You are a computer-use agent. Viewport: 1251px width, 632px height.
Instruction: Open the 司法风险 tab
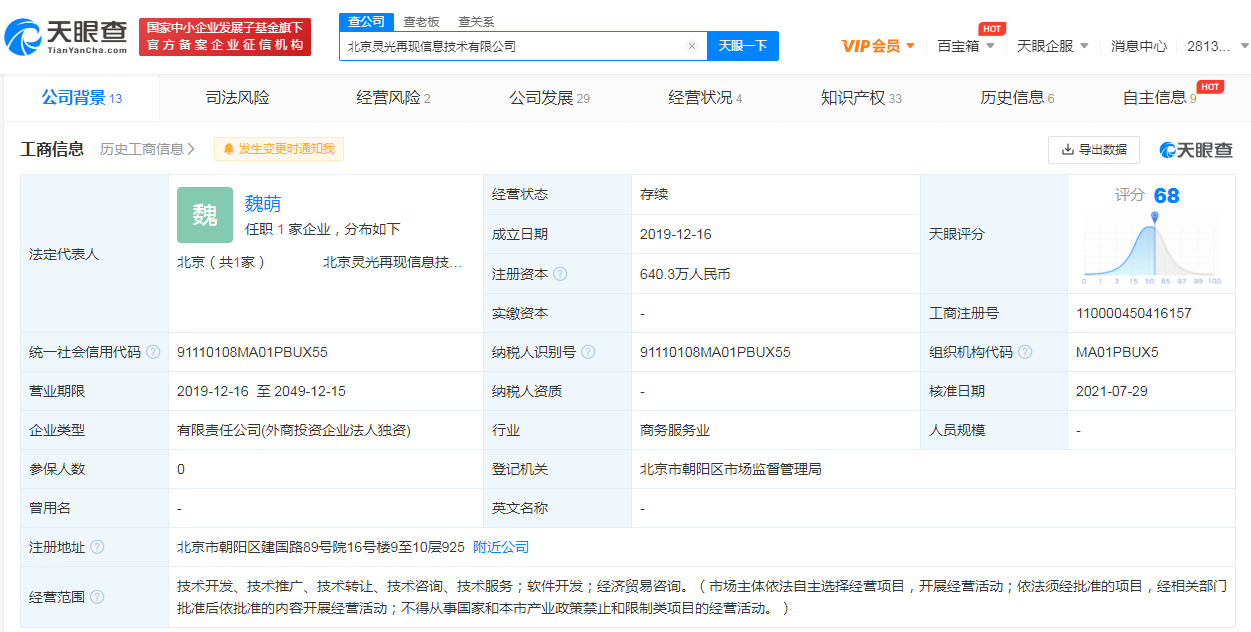click(238, 98)
